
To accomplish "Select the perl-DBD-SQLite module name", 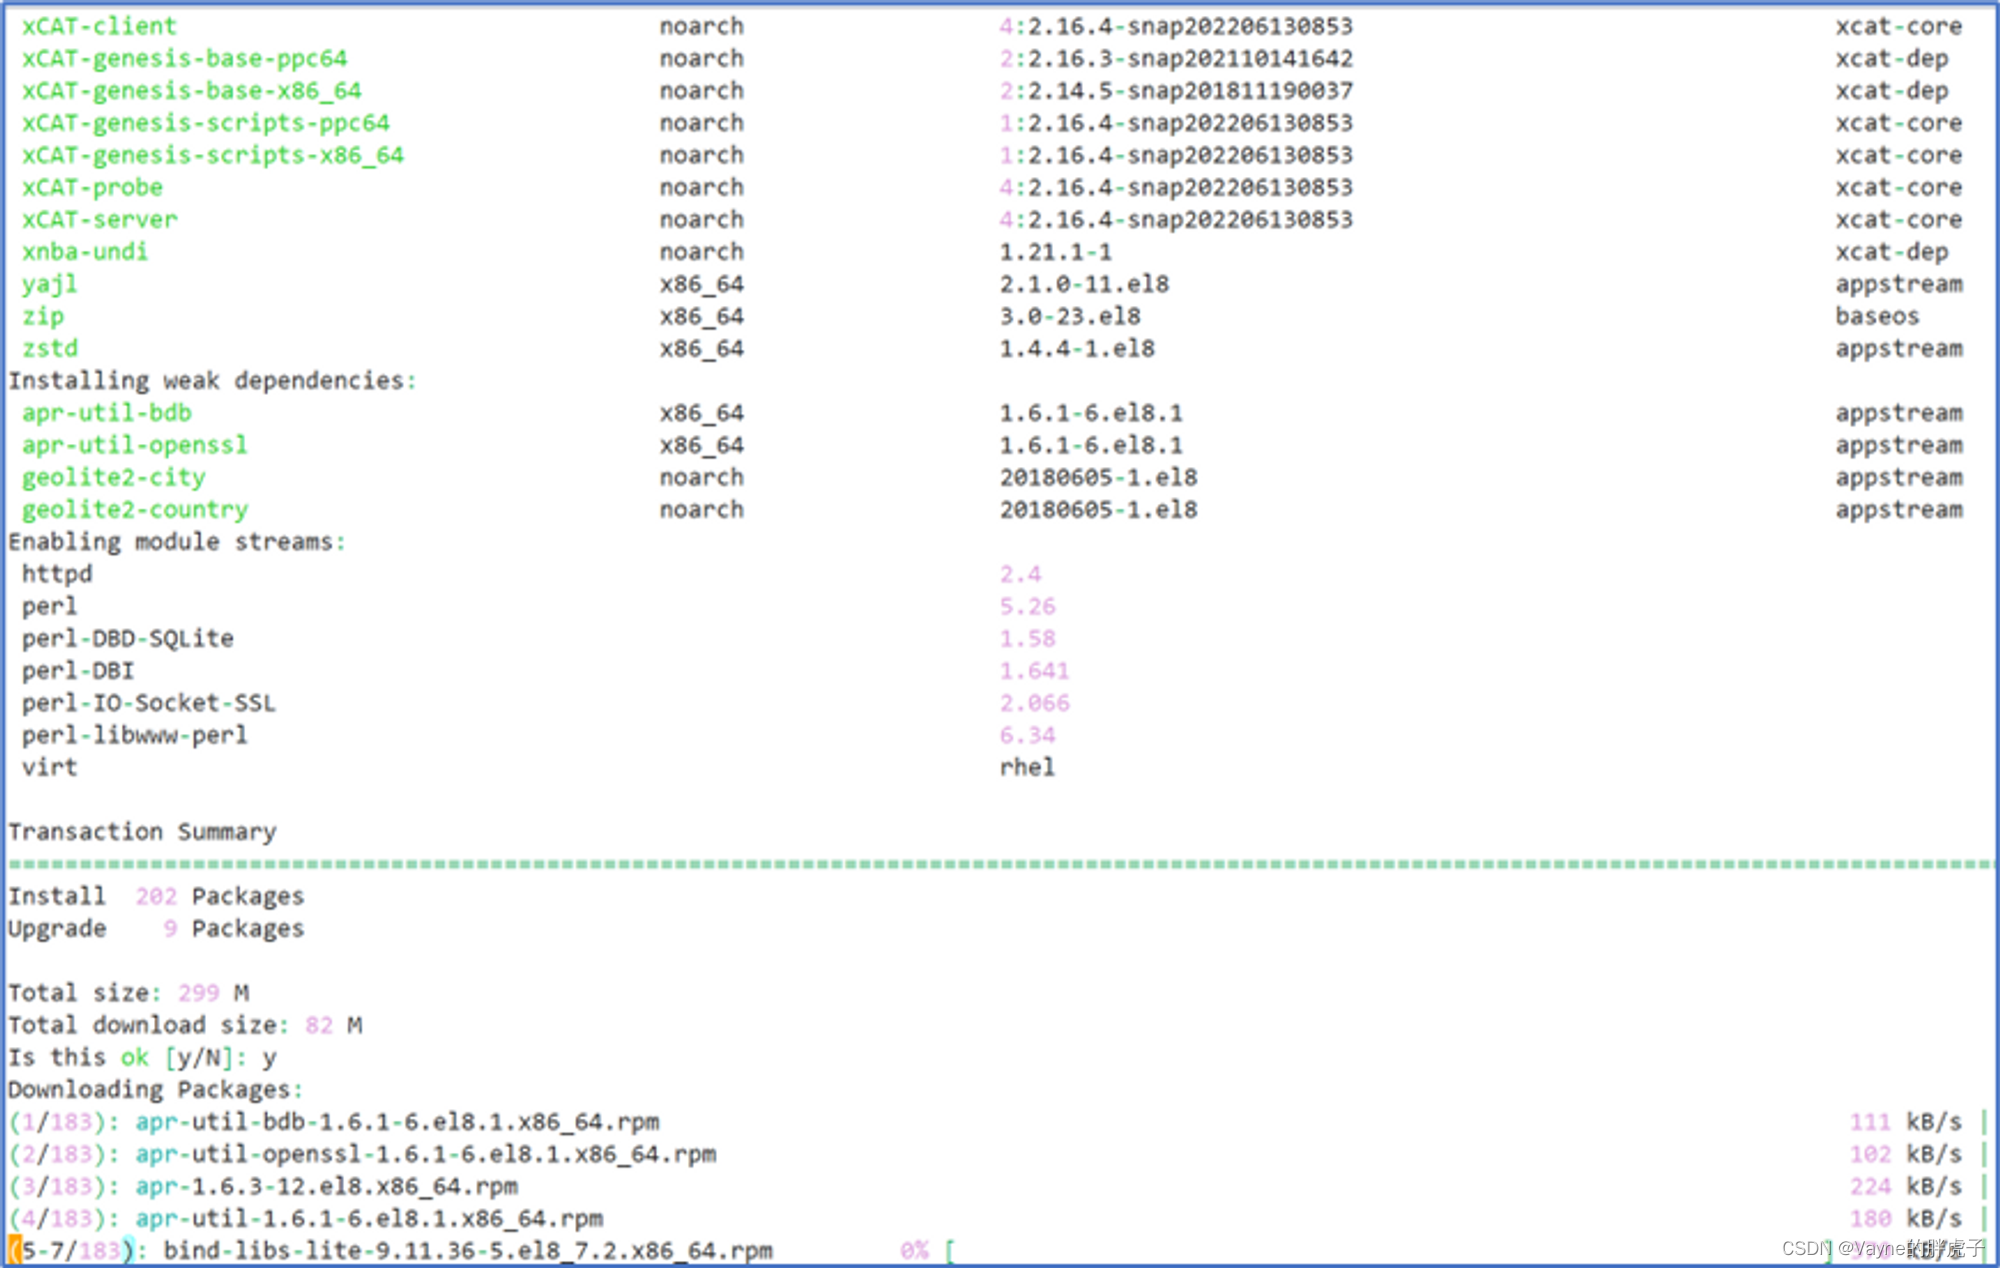I will pos(128,638).
